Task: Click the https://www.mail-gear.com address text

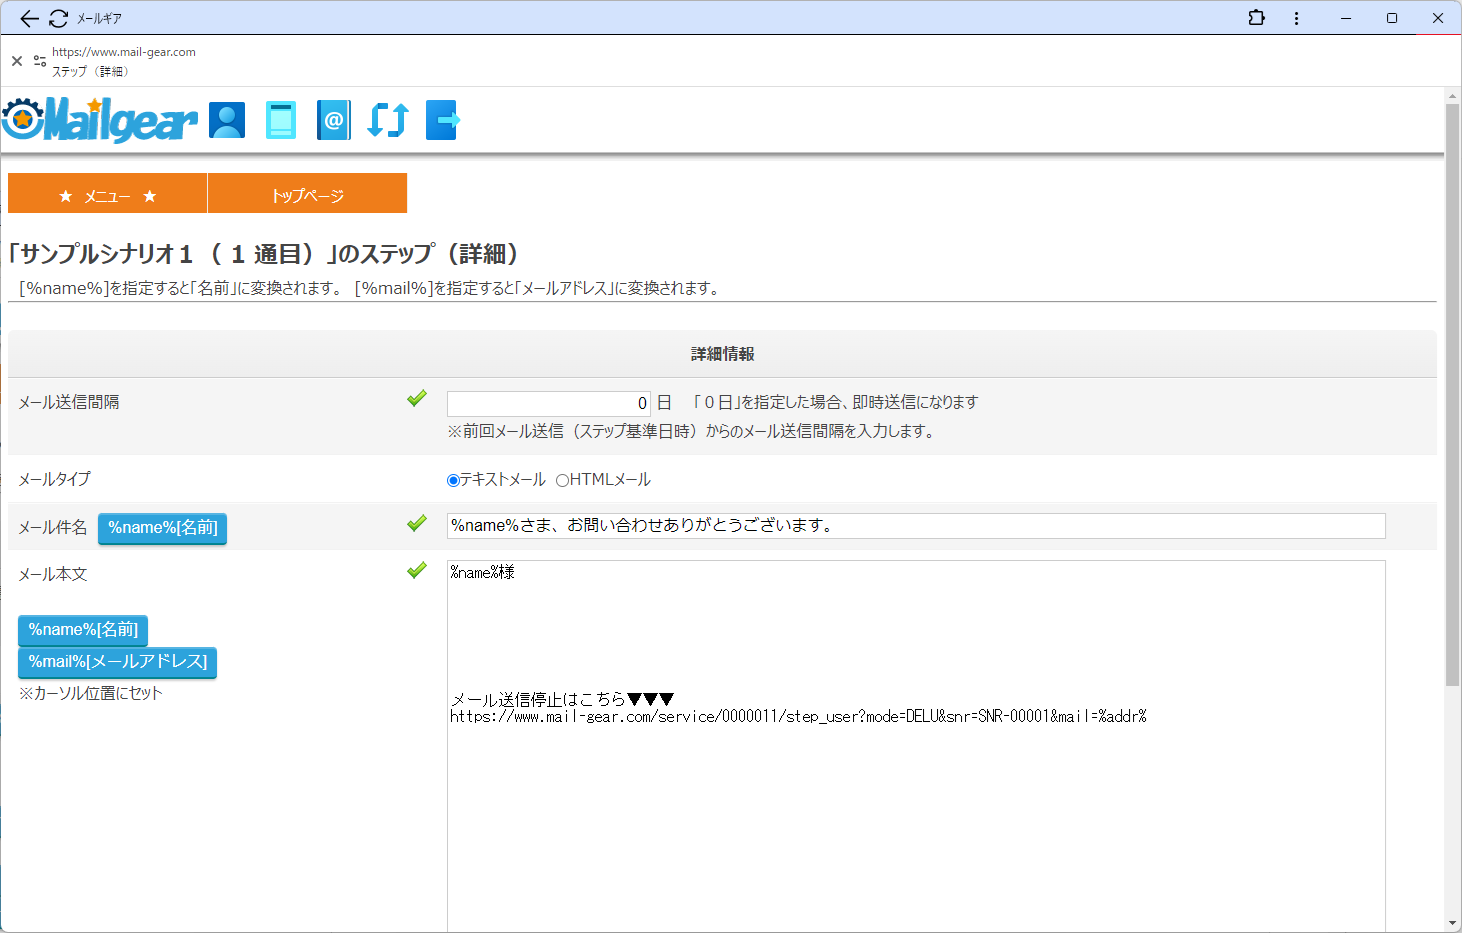Action: (124, 52)
